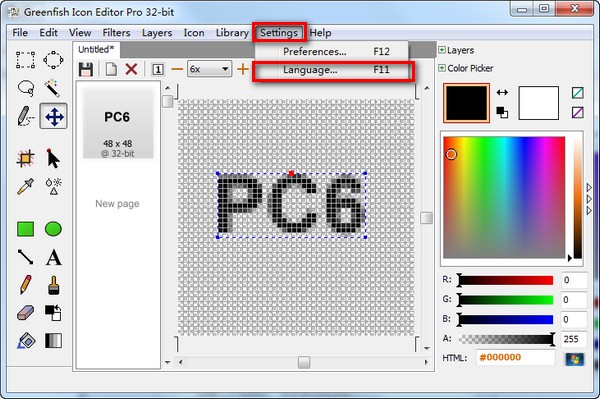Select the Rectangle selection tool

tap(25, 60)
